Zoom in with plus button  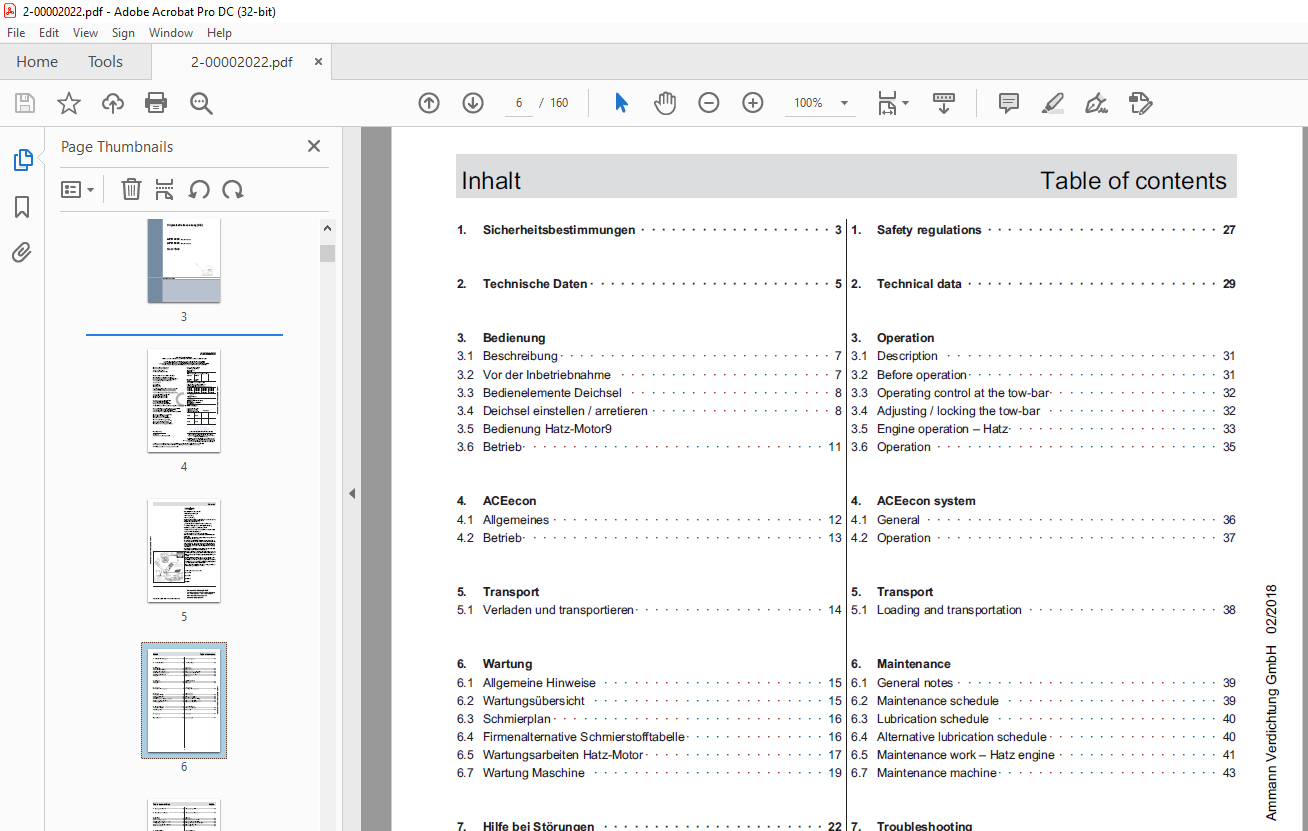pos(753,103)
